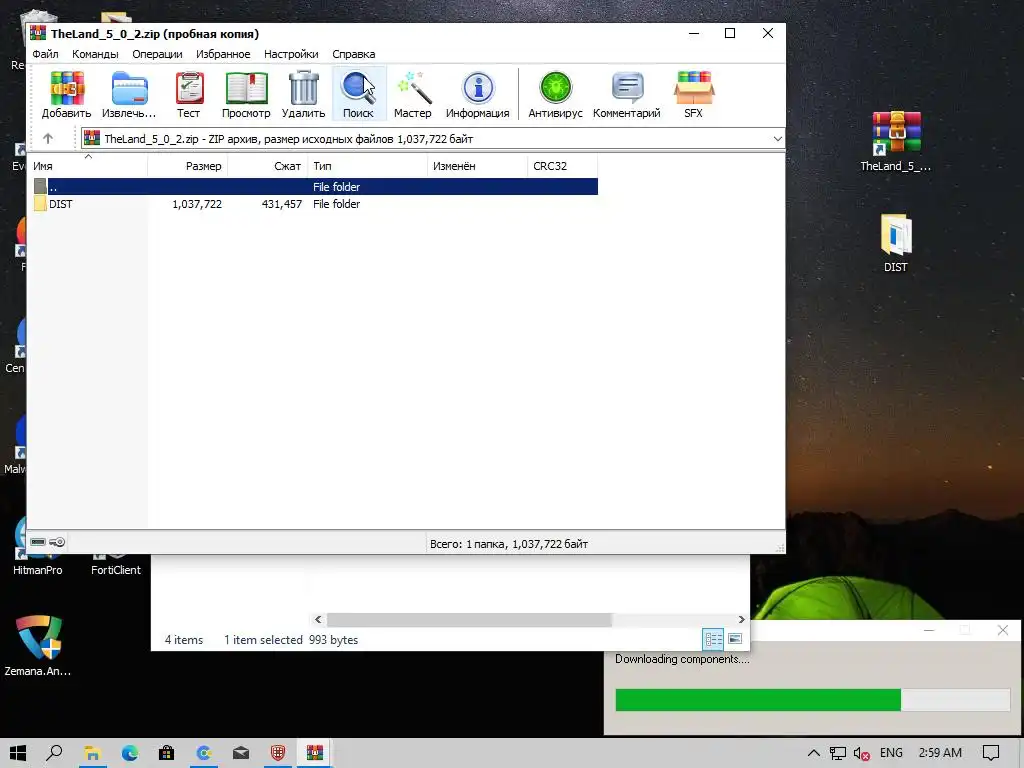Open the Mail app from the taskbar
This screenshot has height=768, width=1024.
click(241, 753)
